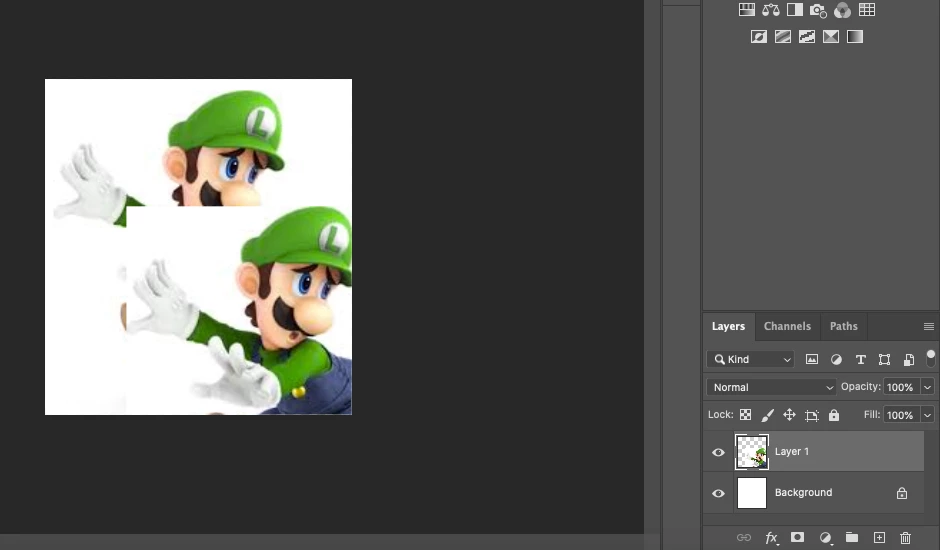Select the Layer 1 name
Viewport: 940px width, 550px height.
(791, 452)
